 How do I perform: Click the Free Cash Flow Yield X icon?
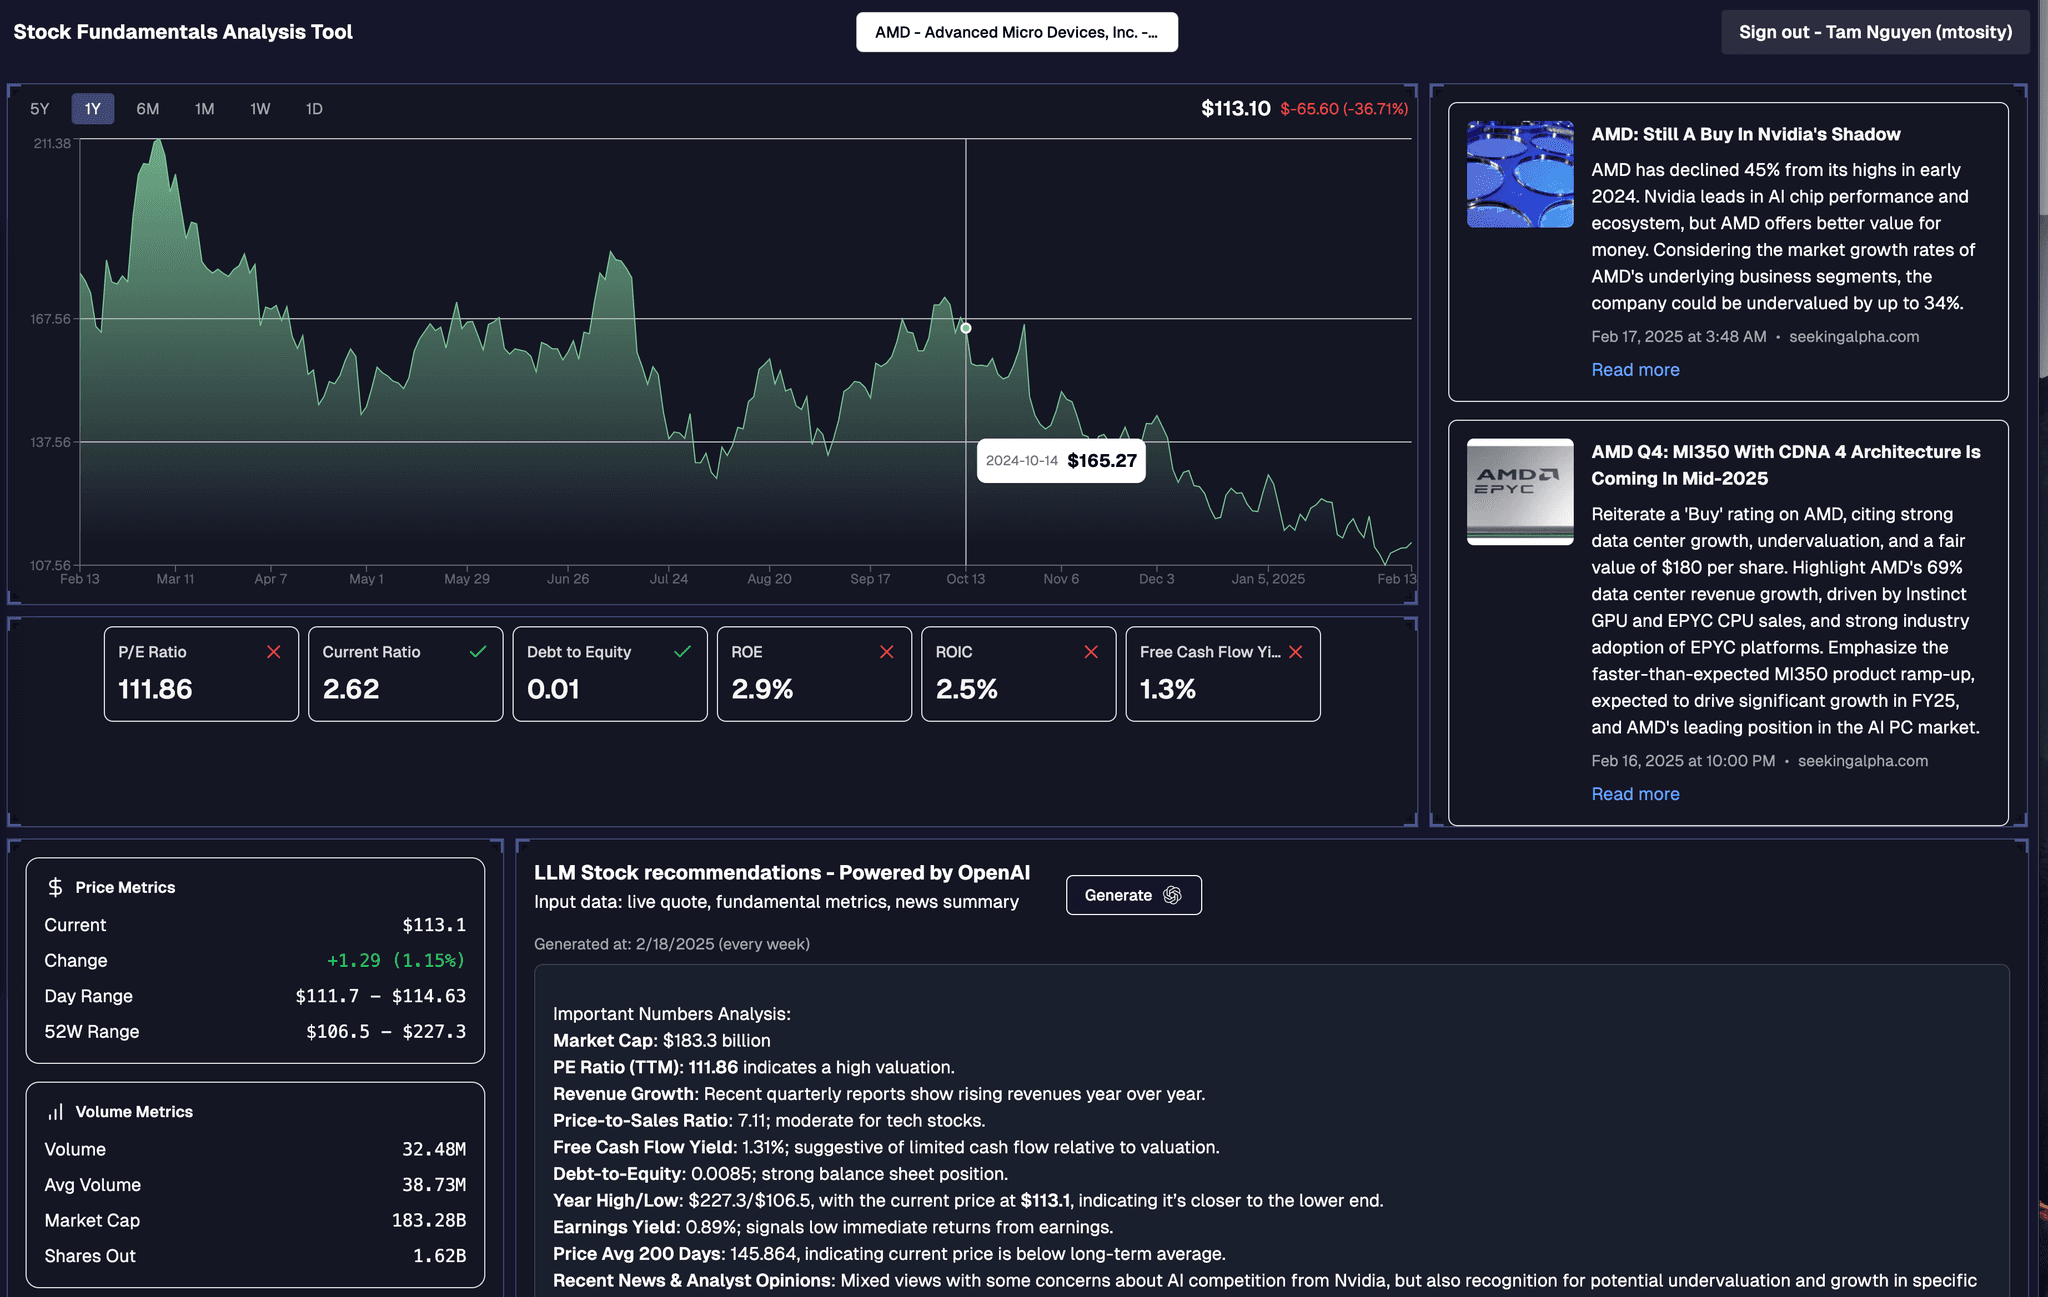click(x=1296, y=652)
